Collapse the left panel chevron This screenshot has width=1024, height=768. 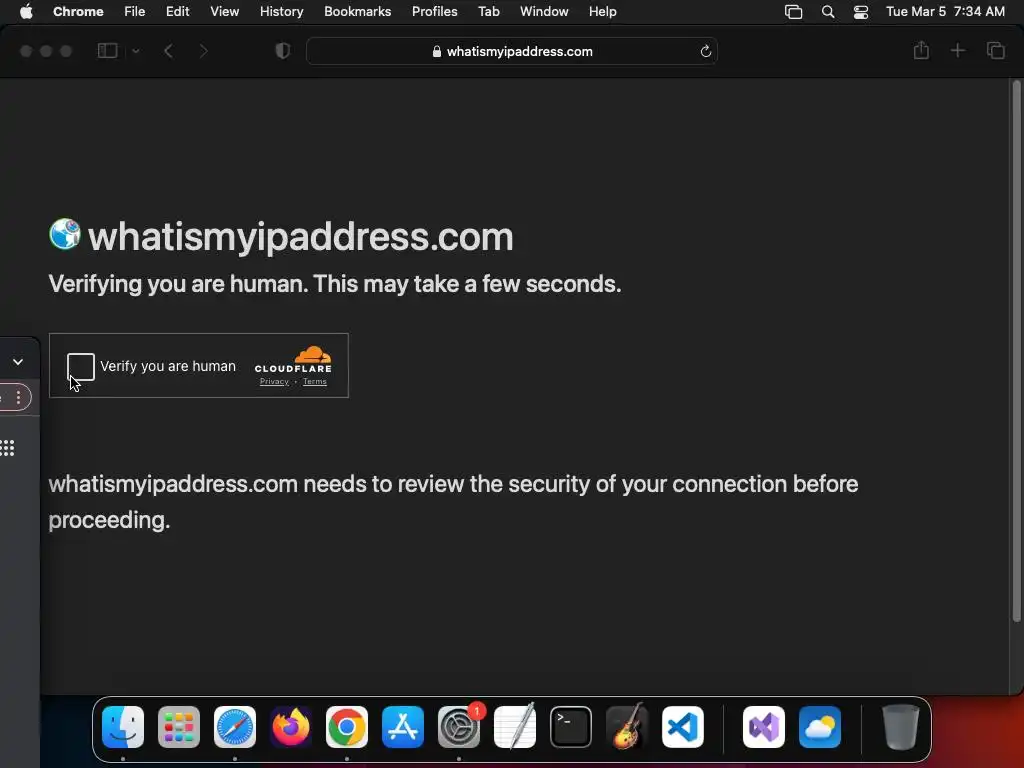(18, 362)
